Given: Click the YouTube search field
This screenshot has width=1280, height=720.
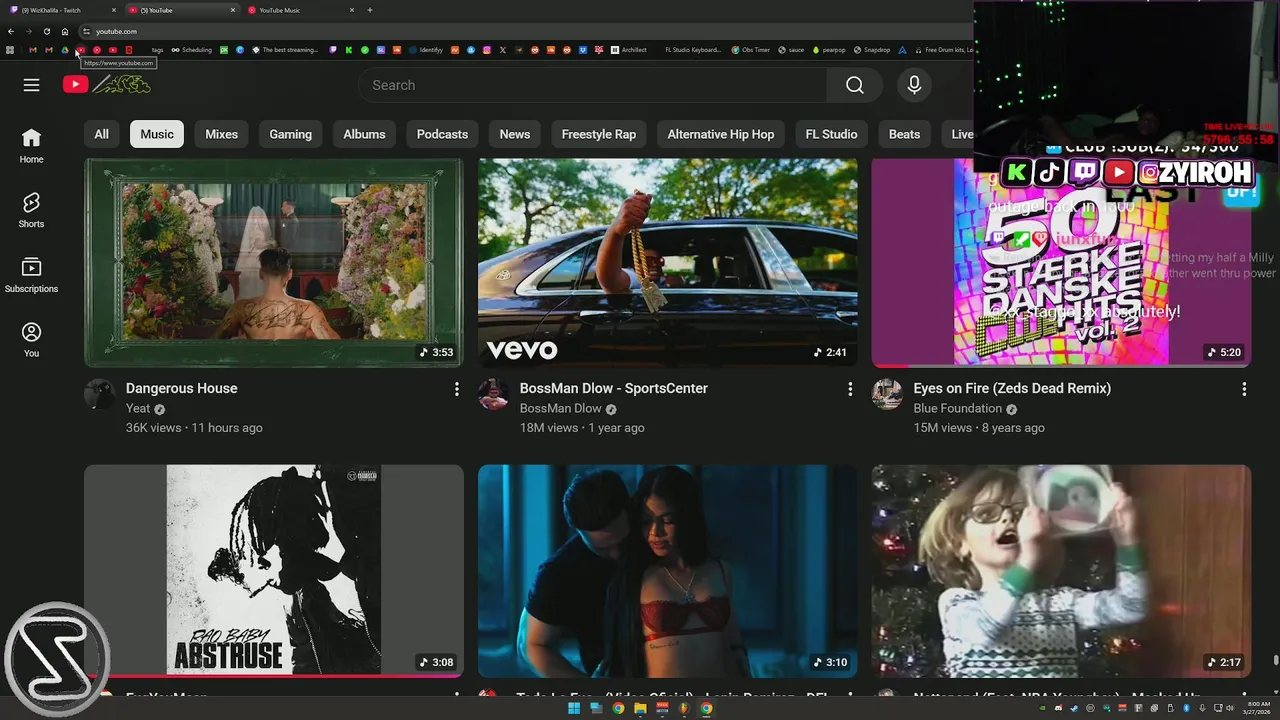Looking at the screenshot, I should click(x=592, y=85).
